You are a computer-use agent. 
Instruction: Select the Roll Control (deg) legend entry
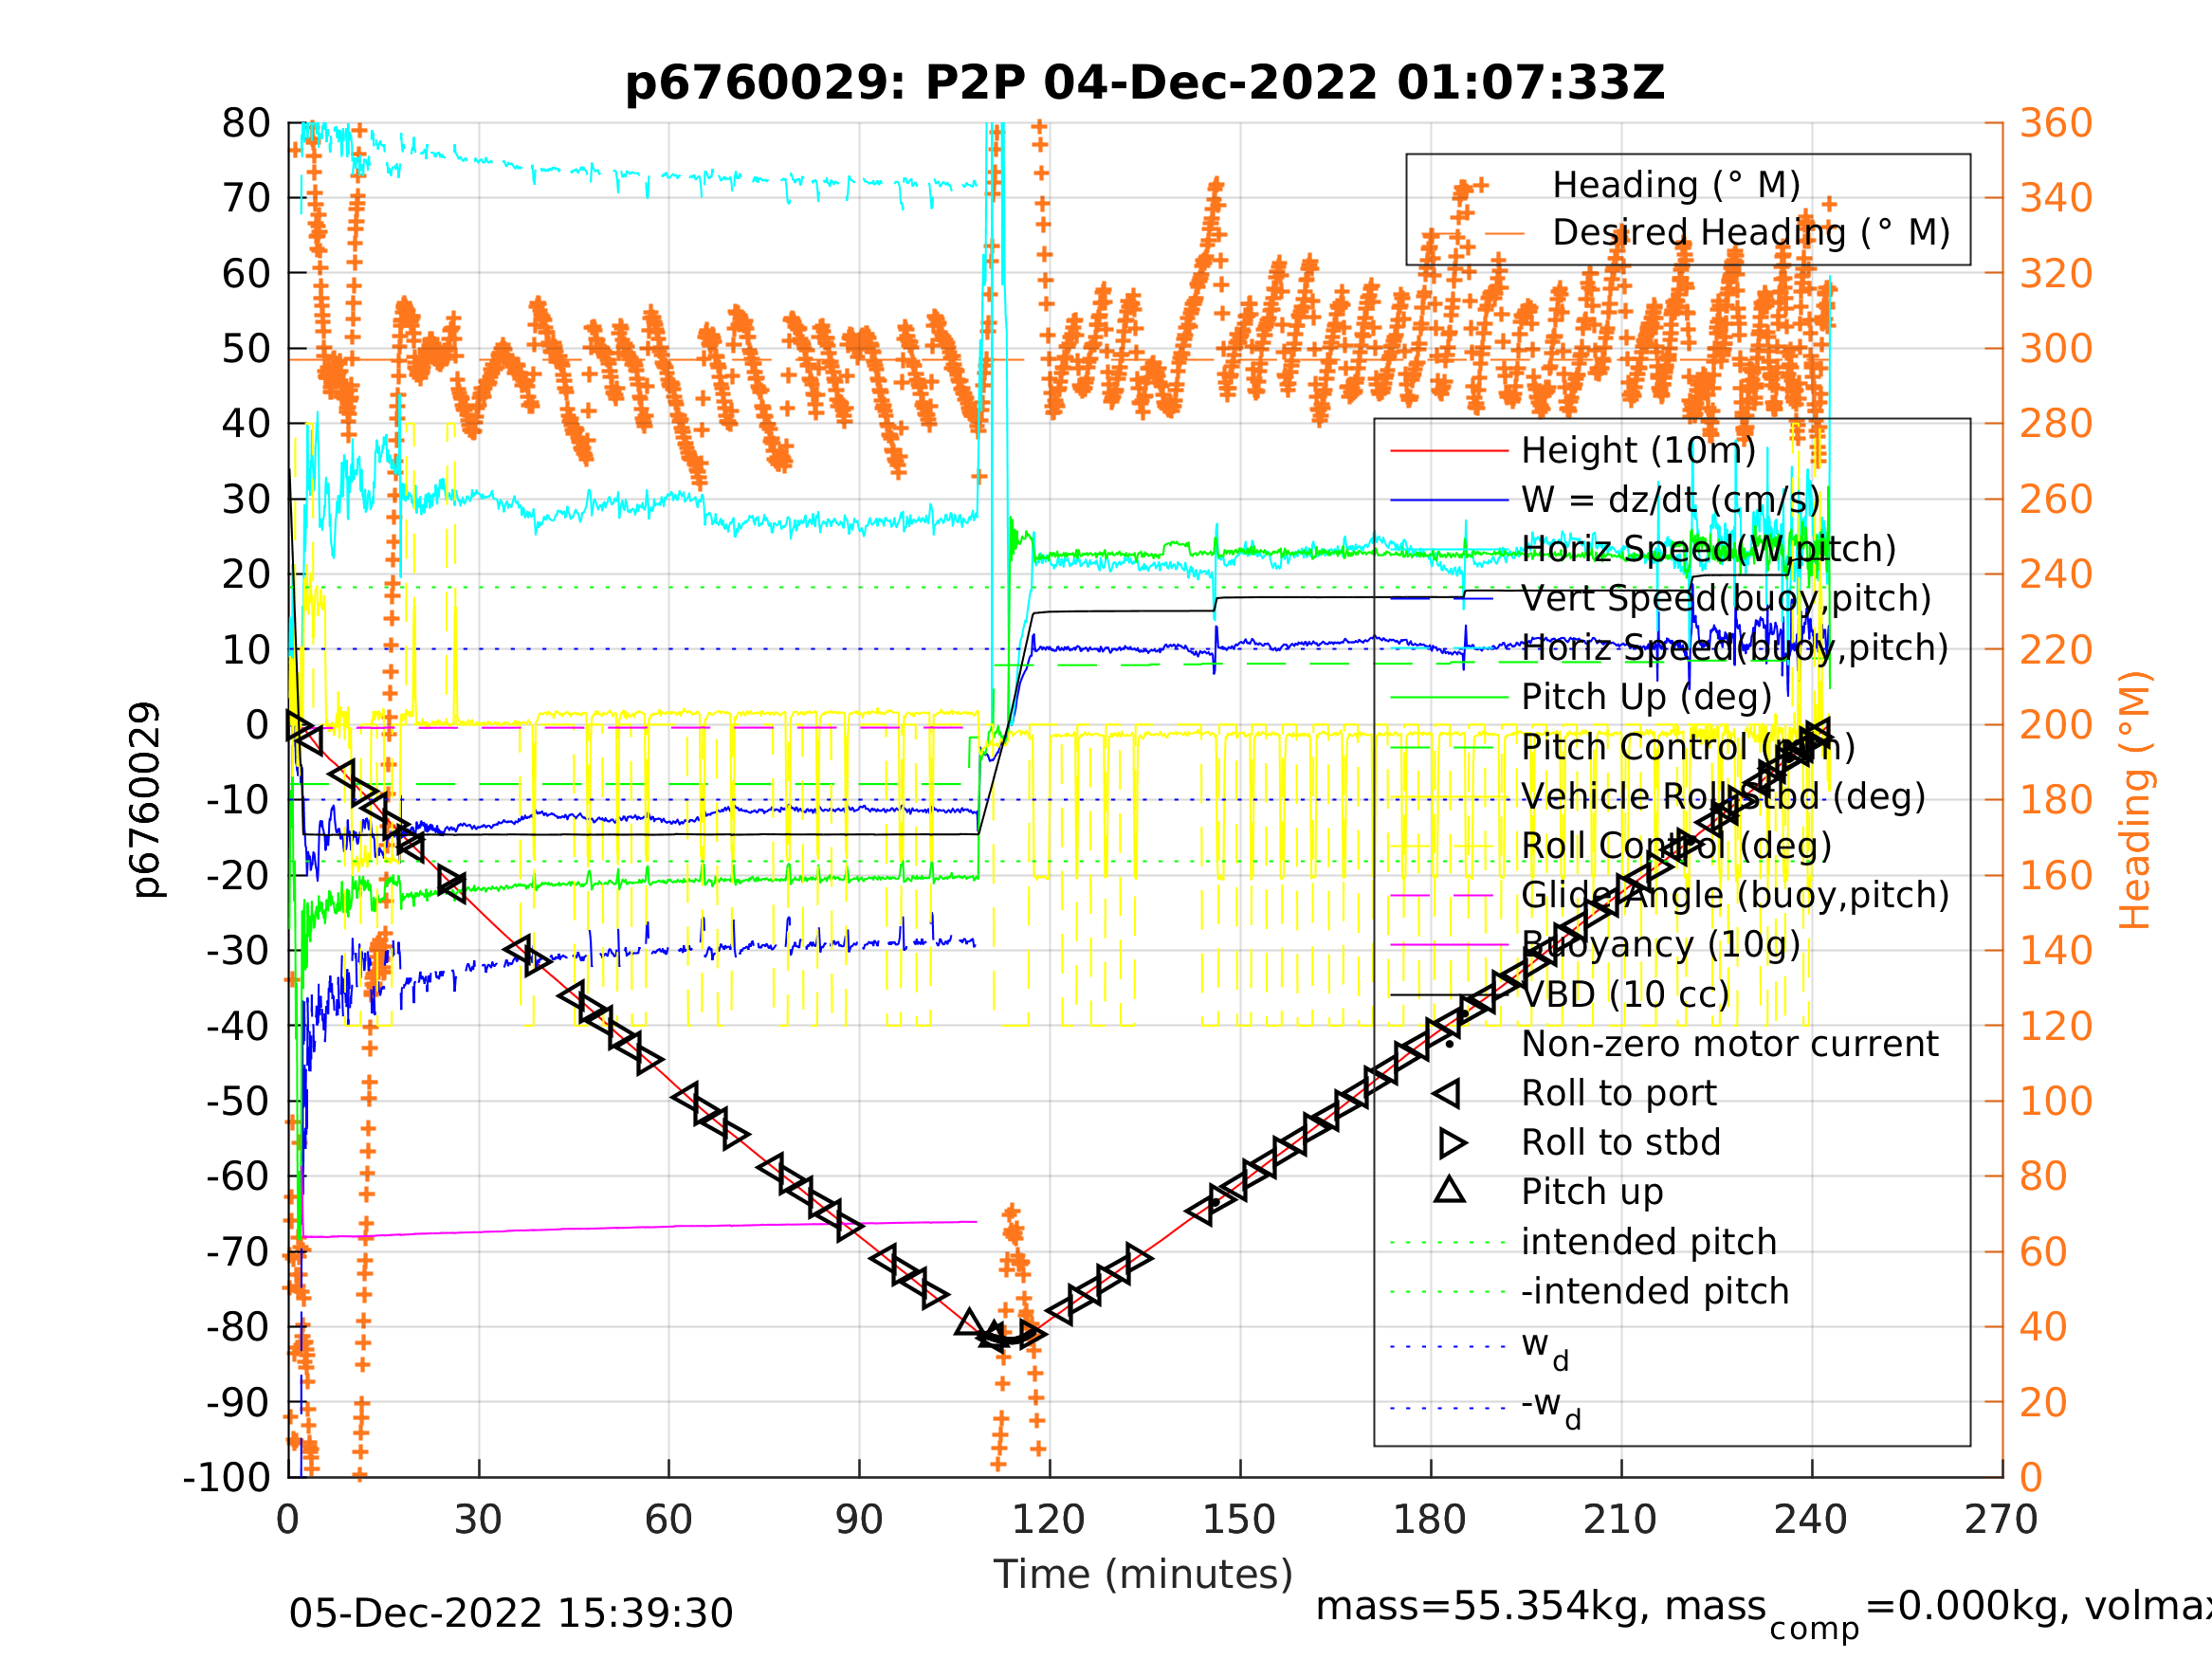pyautogui.click(x=1676, y=847)
